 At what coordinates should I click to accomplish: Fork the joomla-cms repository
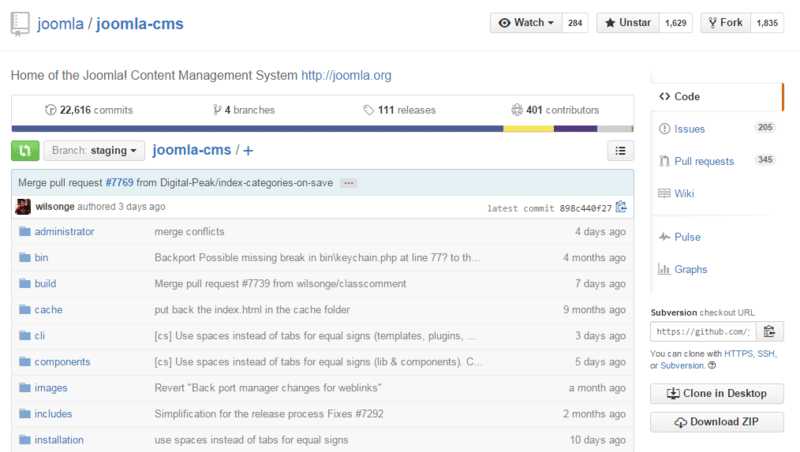725,23
